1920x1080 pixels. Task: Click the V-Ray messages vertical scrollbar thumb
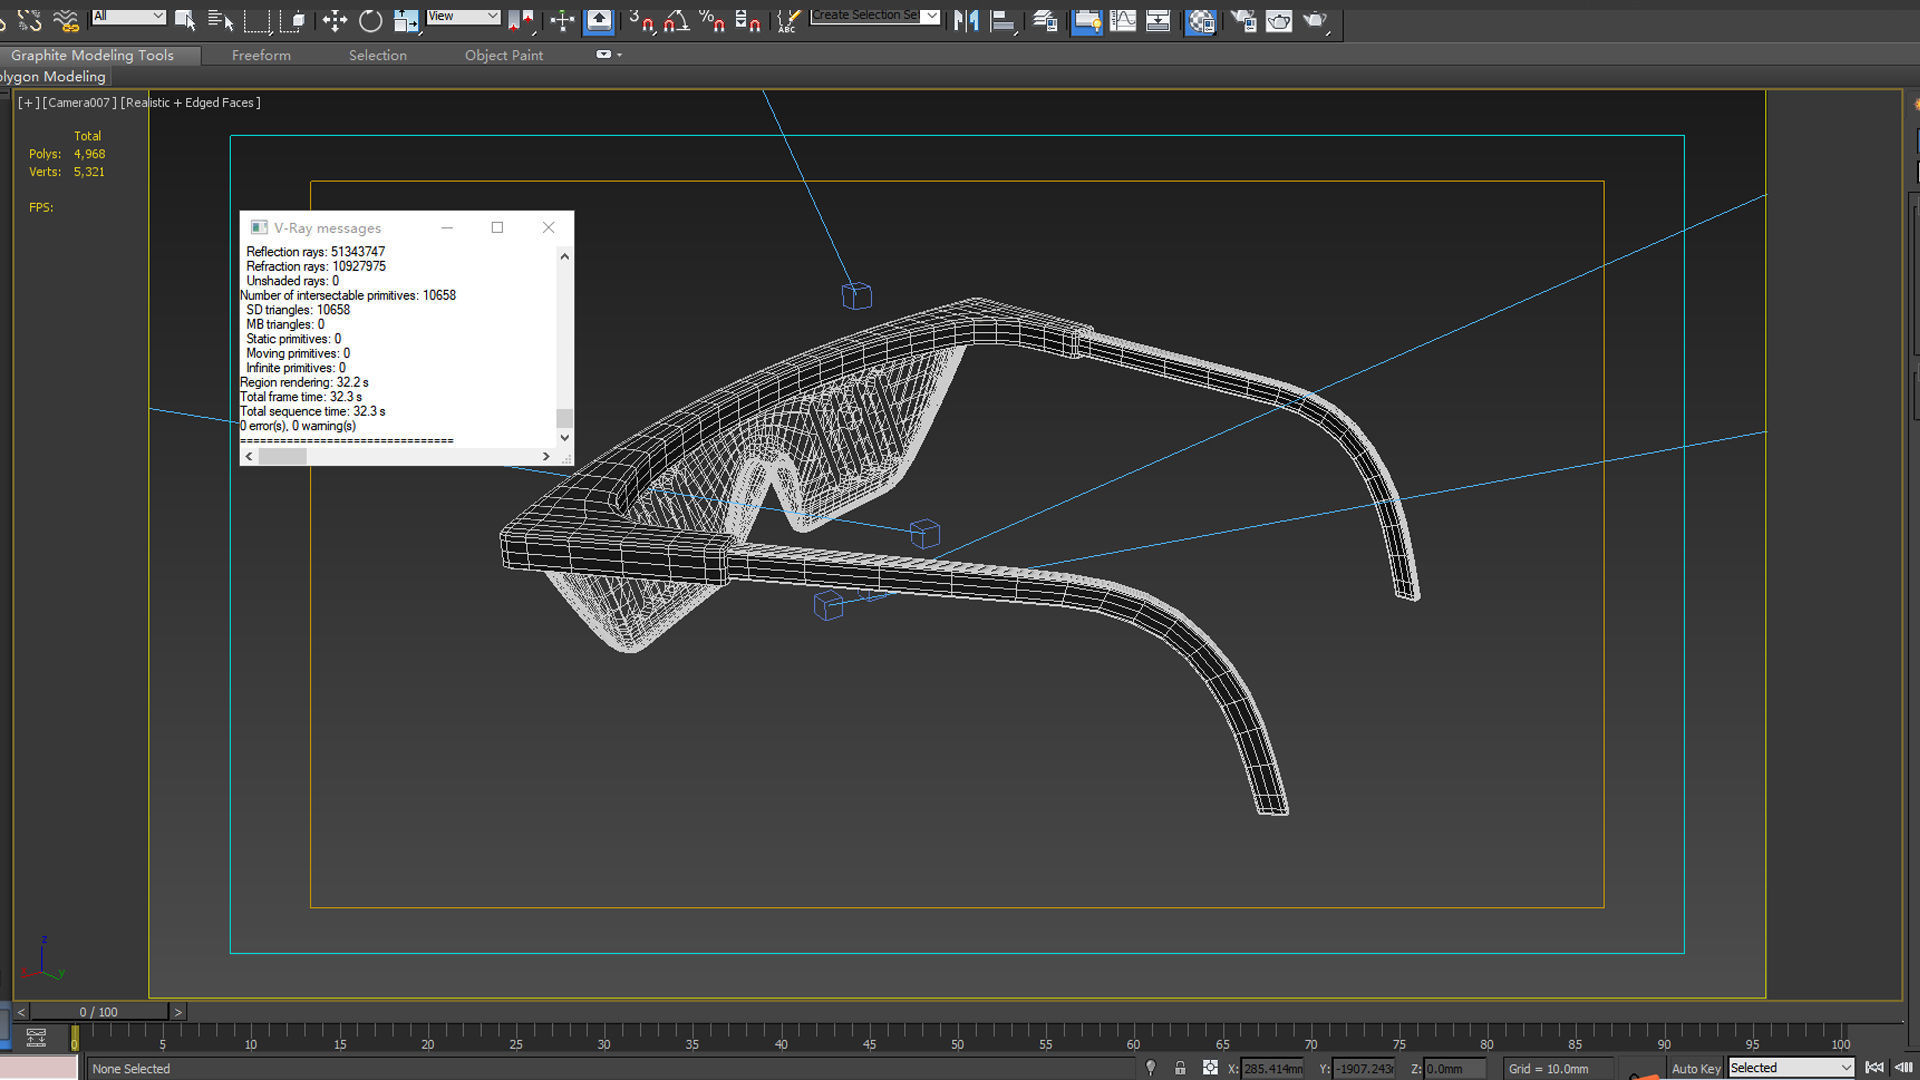coord(564,418)
